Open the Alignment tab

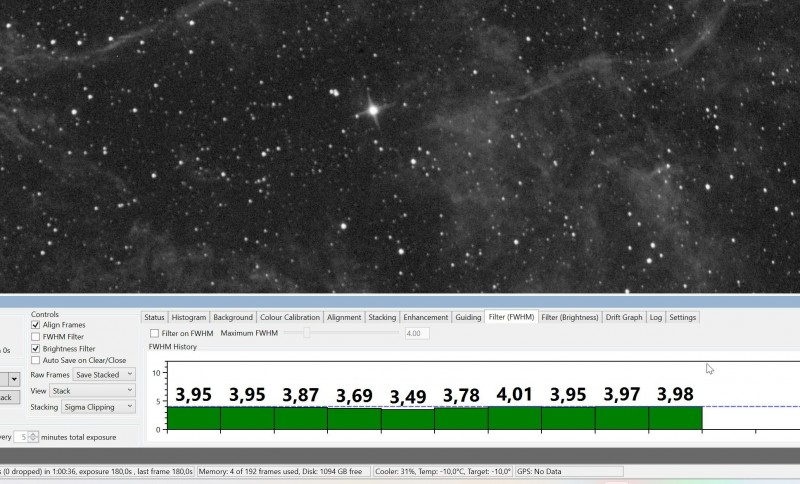click(344, 317)
